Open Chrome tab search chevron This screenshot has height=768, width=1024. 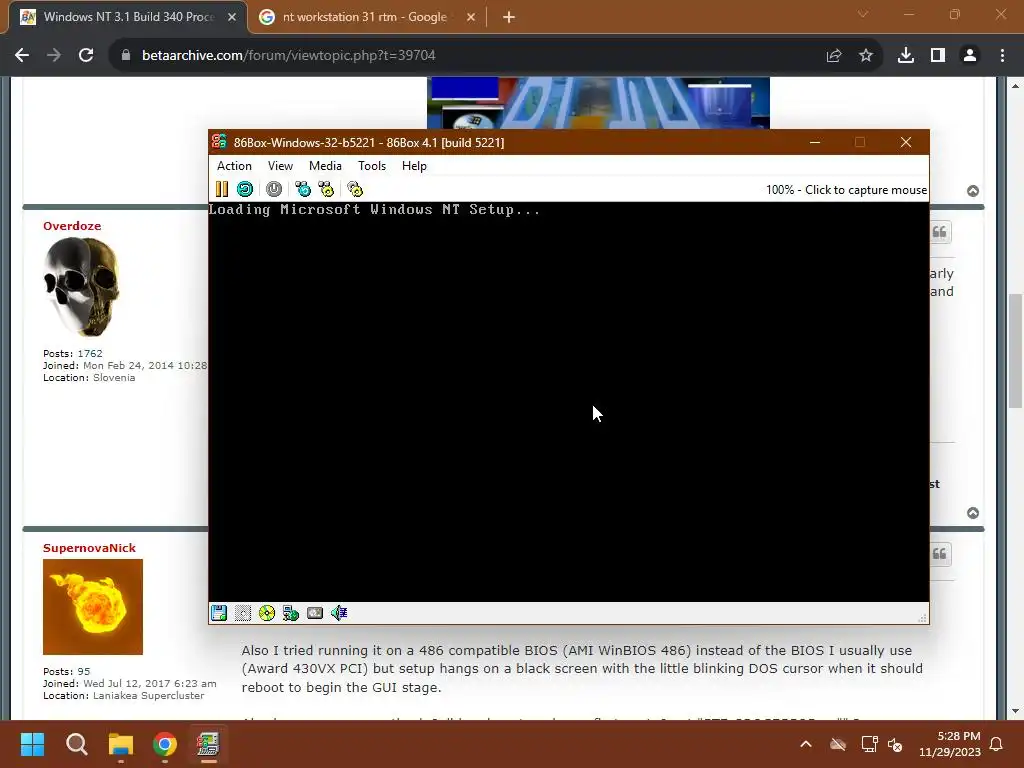[863, 14]
